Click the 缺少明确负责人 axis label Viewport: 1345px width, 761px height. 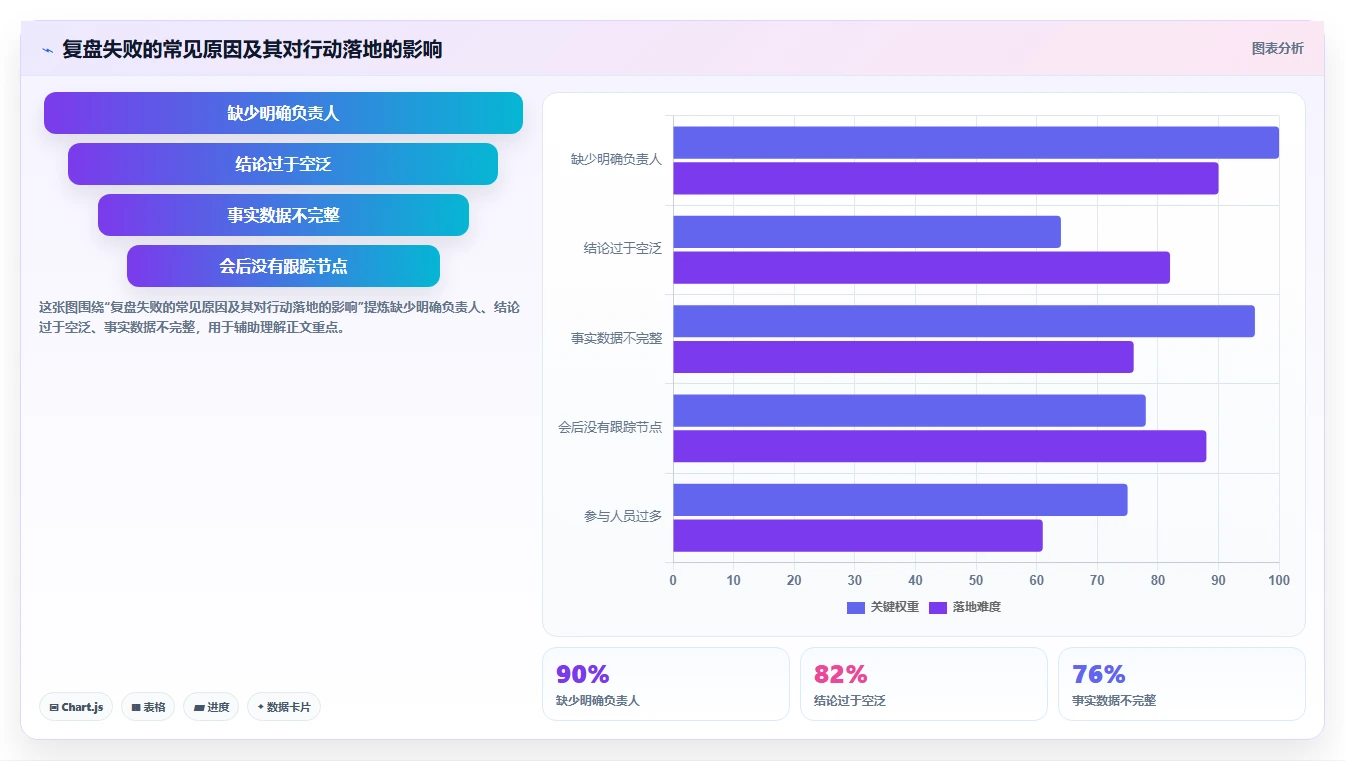point(616,159)
